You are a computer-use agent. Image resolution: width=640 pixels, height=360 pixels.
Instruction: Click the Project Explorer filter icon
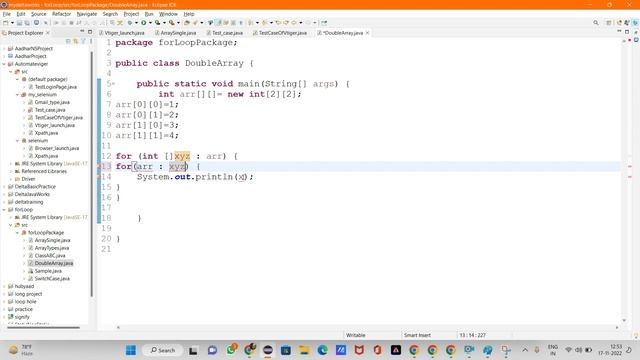click(x=83, y=41)
